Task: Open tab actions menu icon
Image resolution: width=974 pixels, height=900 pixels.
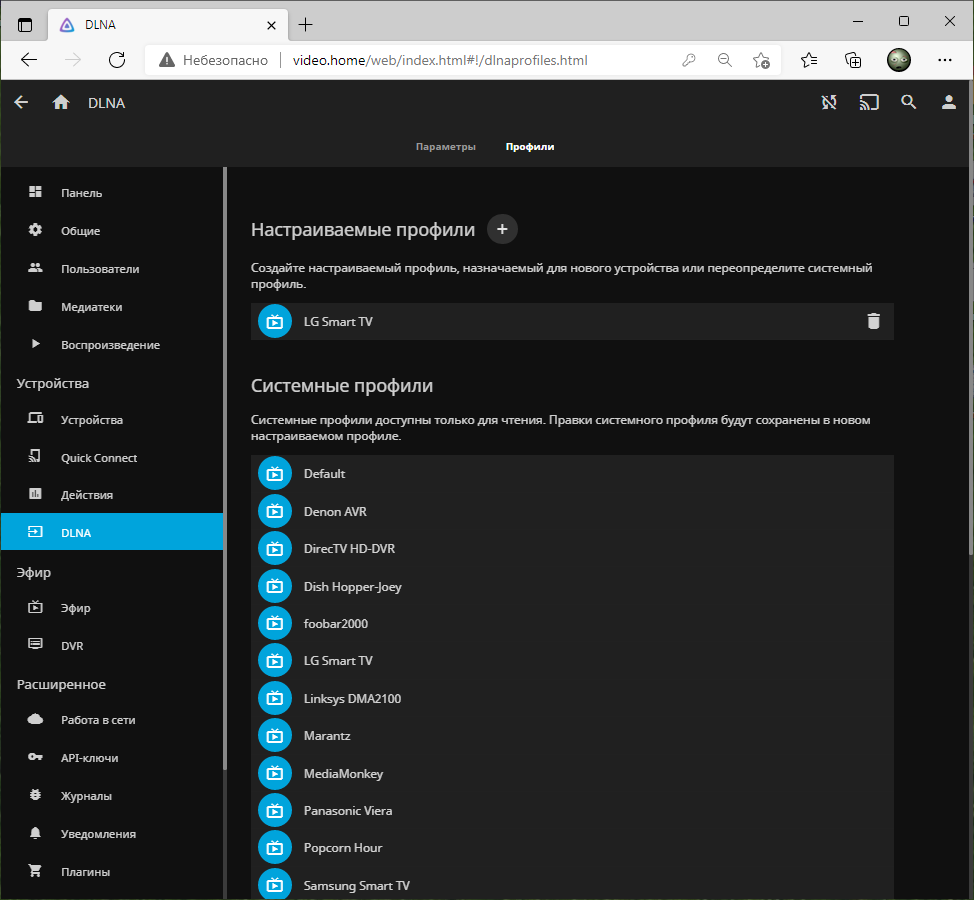Action: click(x=24, y=25)
